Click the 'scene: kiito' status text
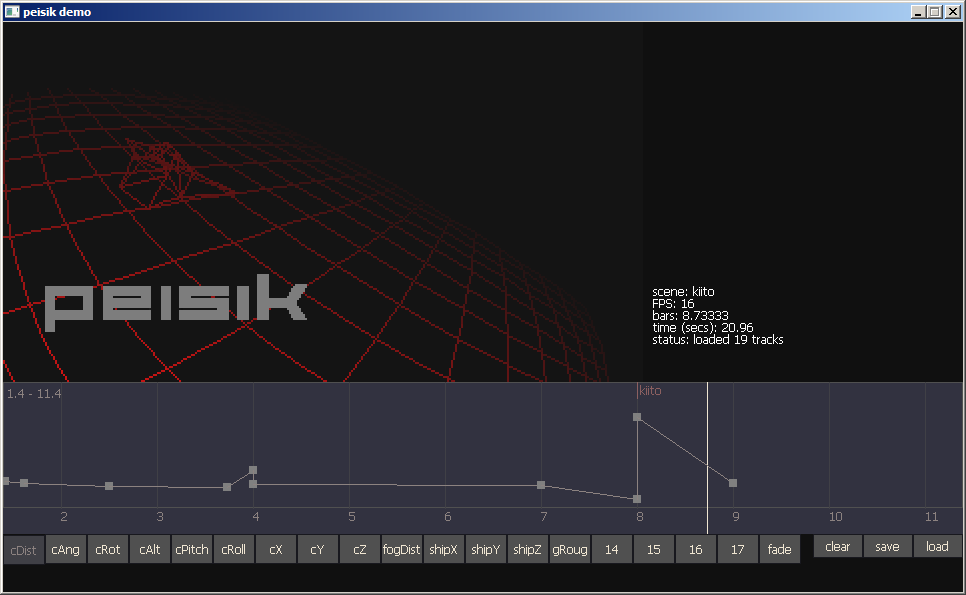 683,292
